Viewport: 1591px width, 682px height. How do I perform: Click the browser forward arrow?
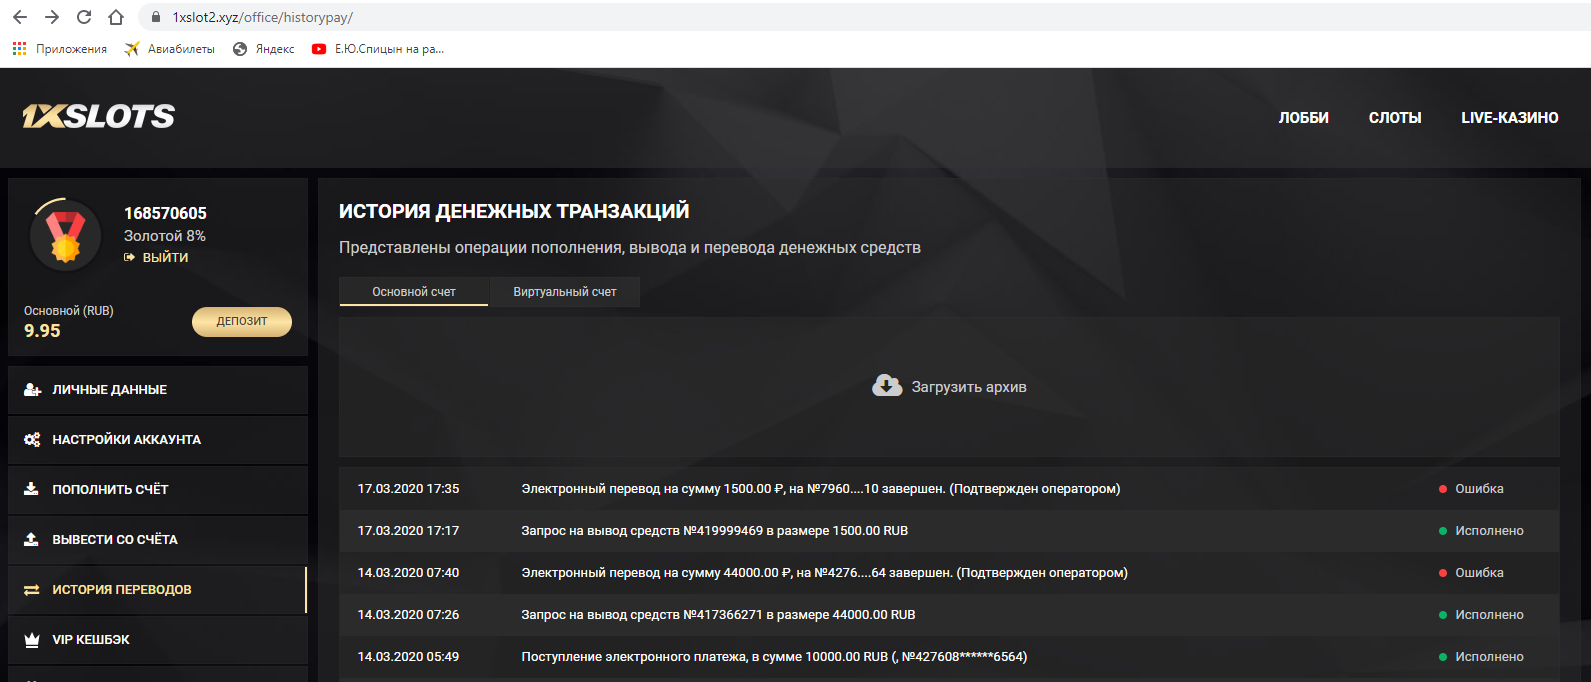pyautogui.click(x=52, y=17)
